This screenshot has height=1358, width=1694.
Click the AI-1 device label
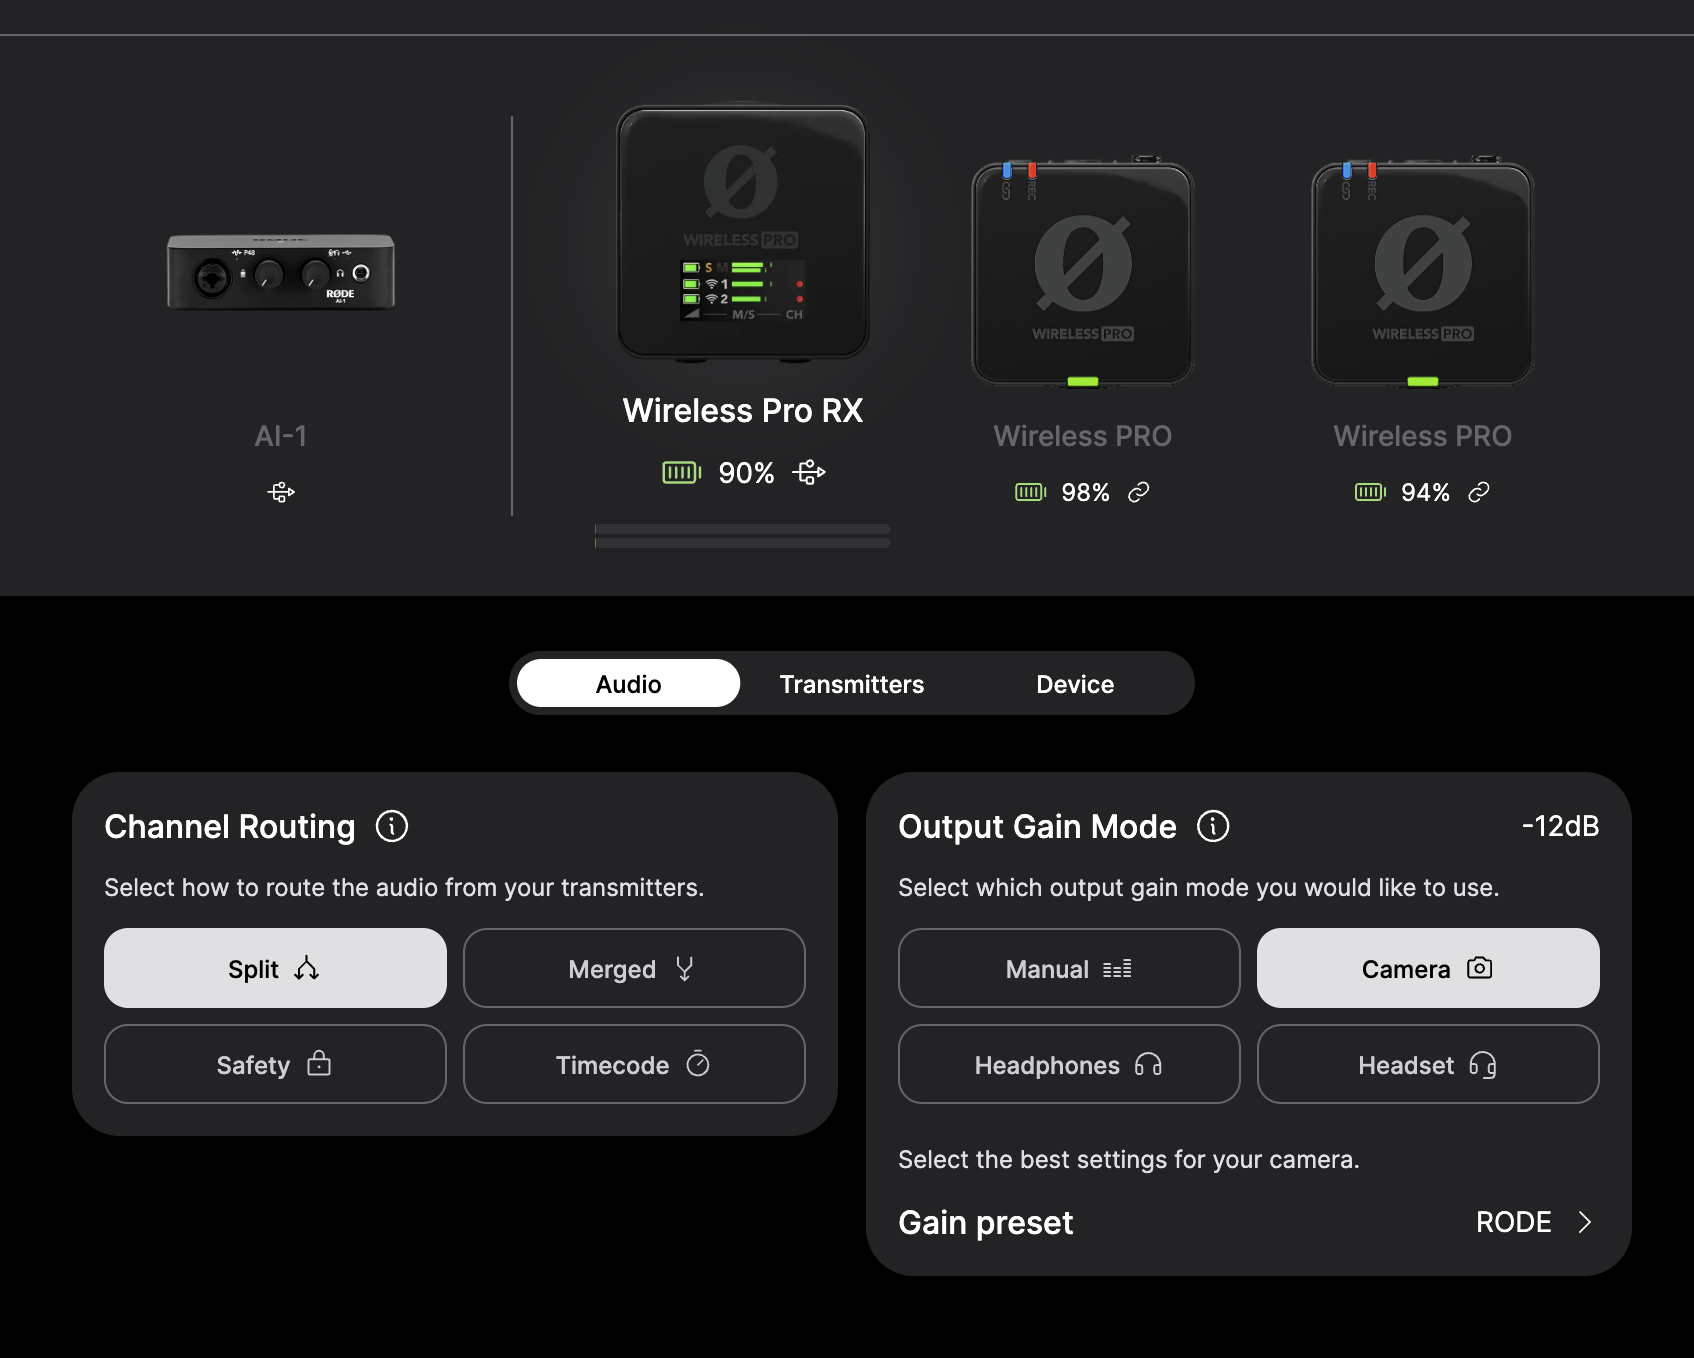(x=281, y=436)
